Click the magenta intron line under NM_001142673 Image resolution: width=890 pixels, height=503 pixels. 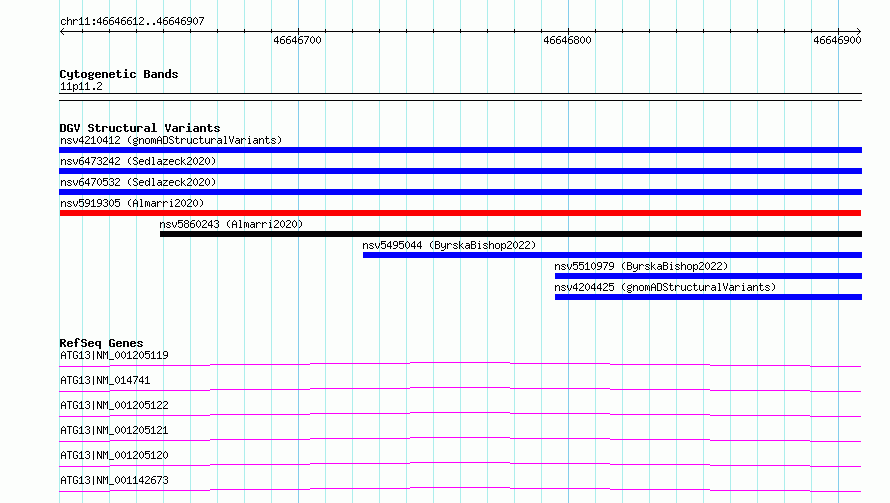(x=460, y=488)
